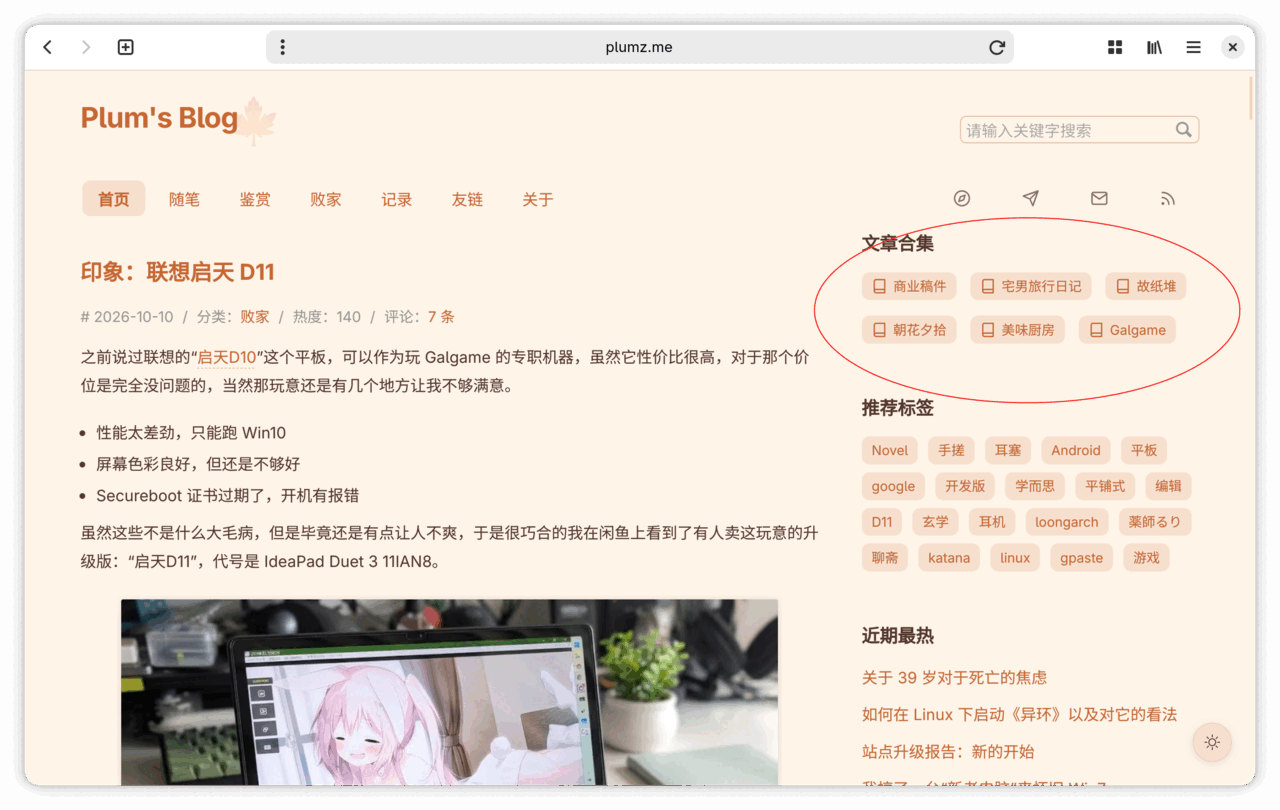This screenshot has width=1280, height=810.
Task: Open the compass explore icon
Action: point(962,198)
